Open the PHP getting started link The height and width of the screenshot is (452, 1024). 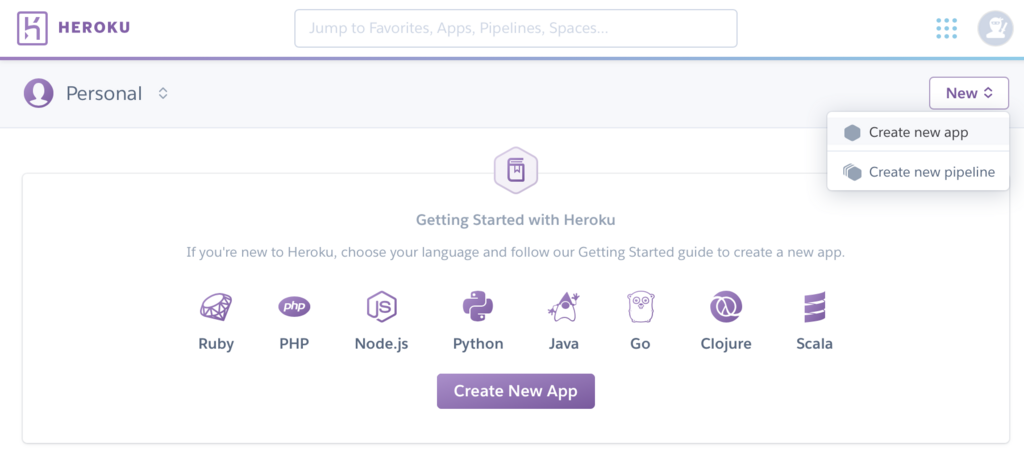click(294, 344)
